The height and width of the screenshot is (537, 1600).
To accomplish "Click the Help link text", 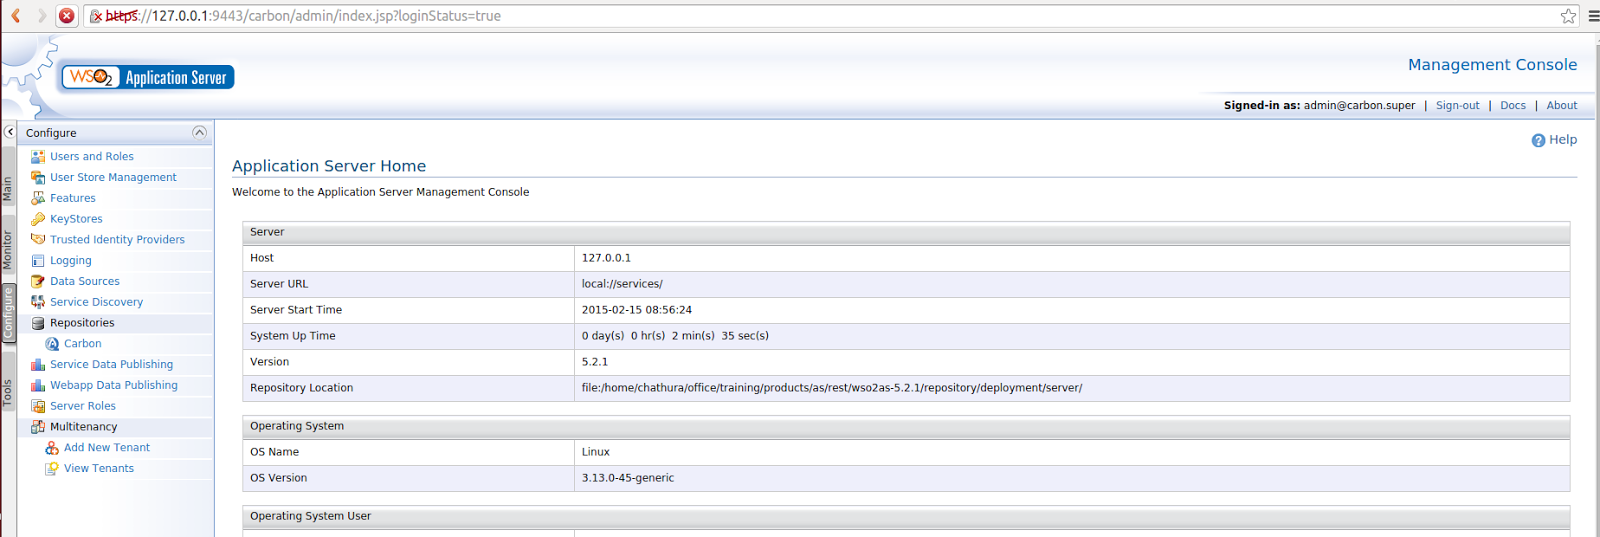I will [x=1563, y=140].
